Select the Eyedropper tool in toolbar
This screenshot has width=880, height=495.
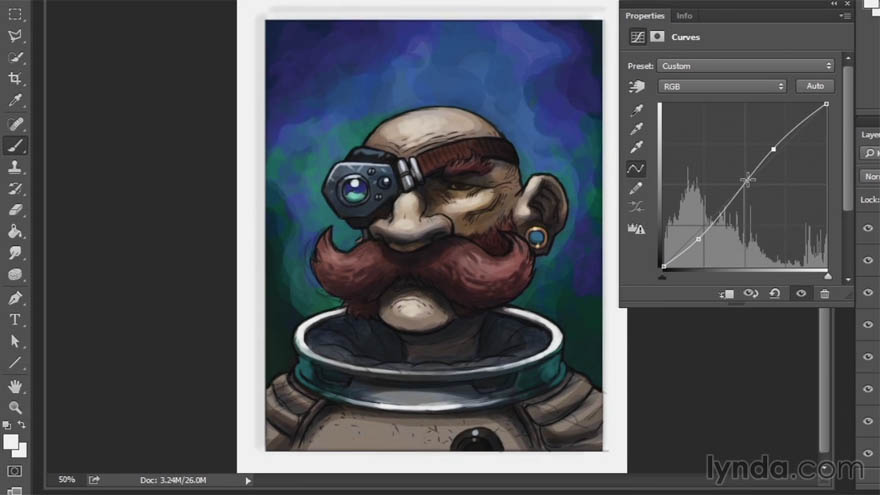click(15, 100)
